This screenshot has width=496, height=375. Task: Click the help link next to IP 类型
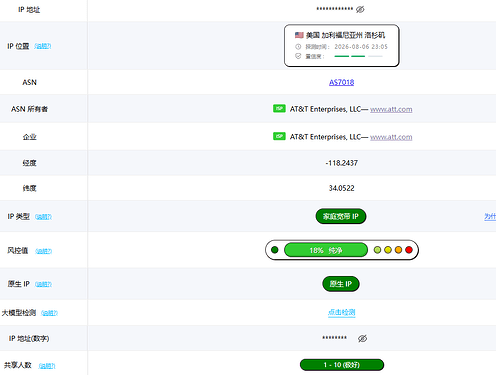point(43,217)
